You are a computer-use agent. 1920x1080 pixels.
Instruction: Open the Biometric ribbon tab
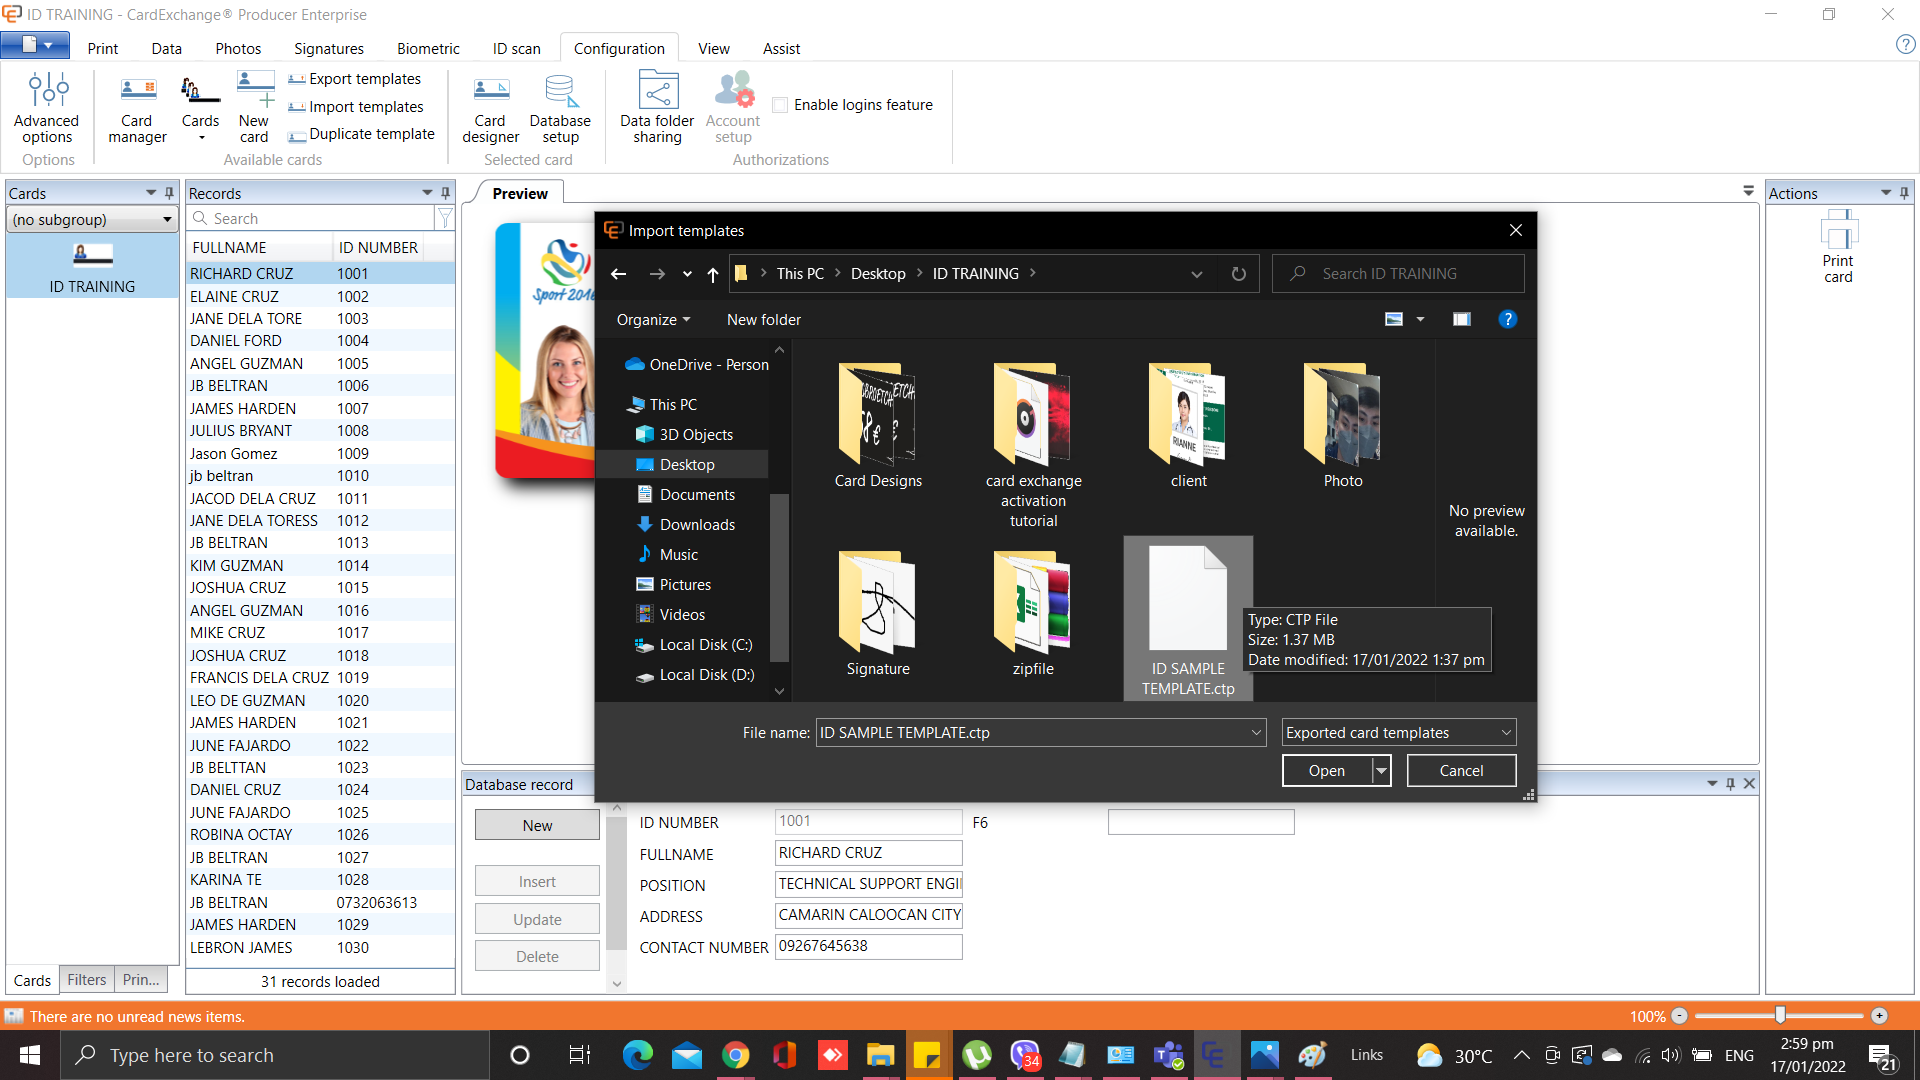click(x=428, y=48)
